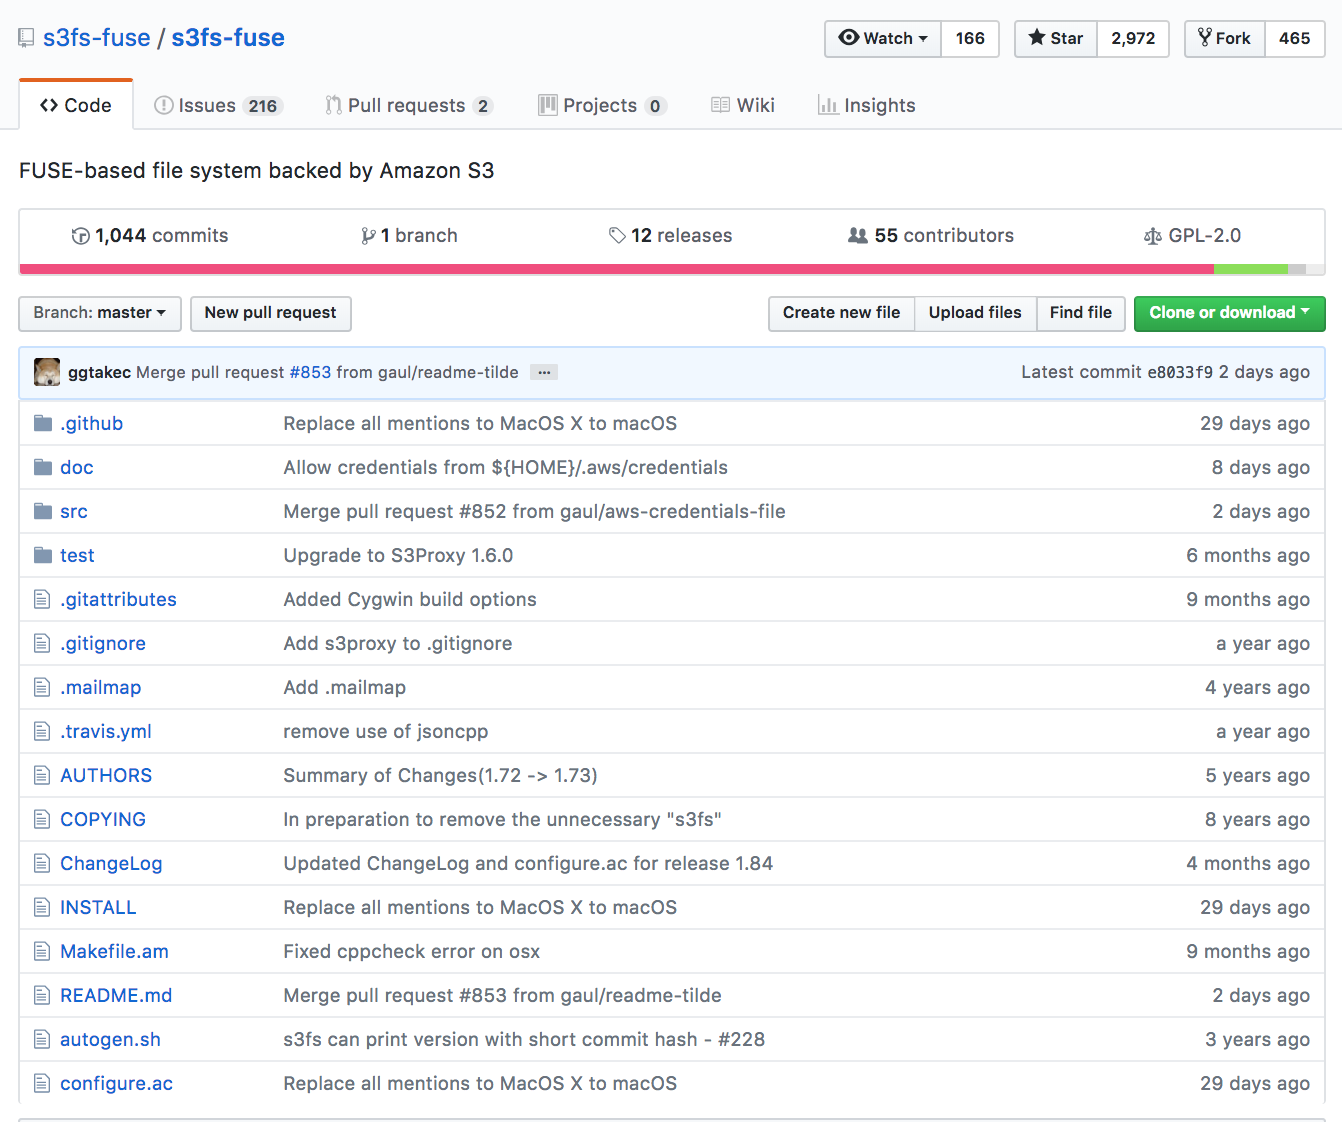Open commit 'Summary of Changes(1.72 -> 1.73)'
Screen dimensions: 1342x1122
[440, 775]
